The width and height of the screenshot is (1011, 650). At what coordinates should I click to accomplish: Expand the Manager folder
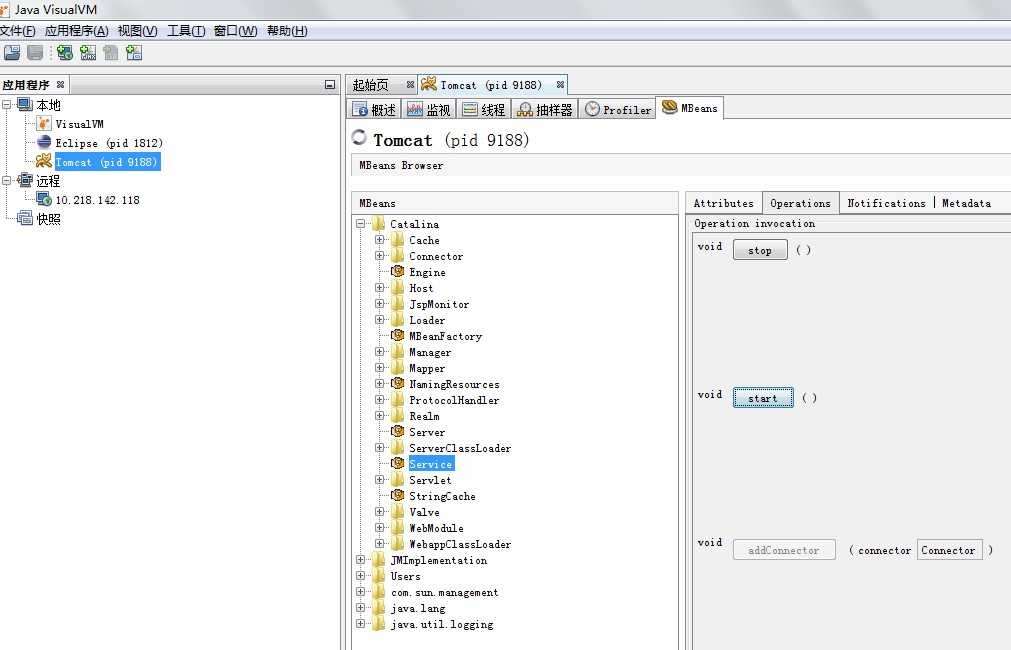click(x=379, y=351)
